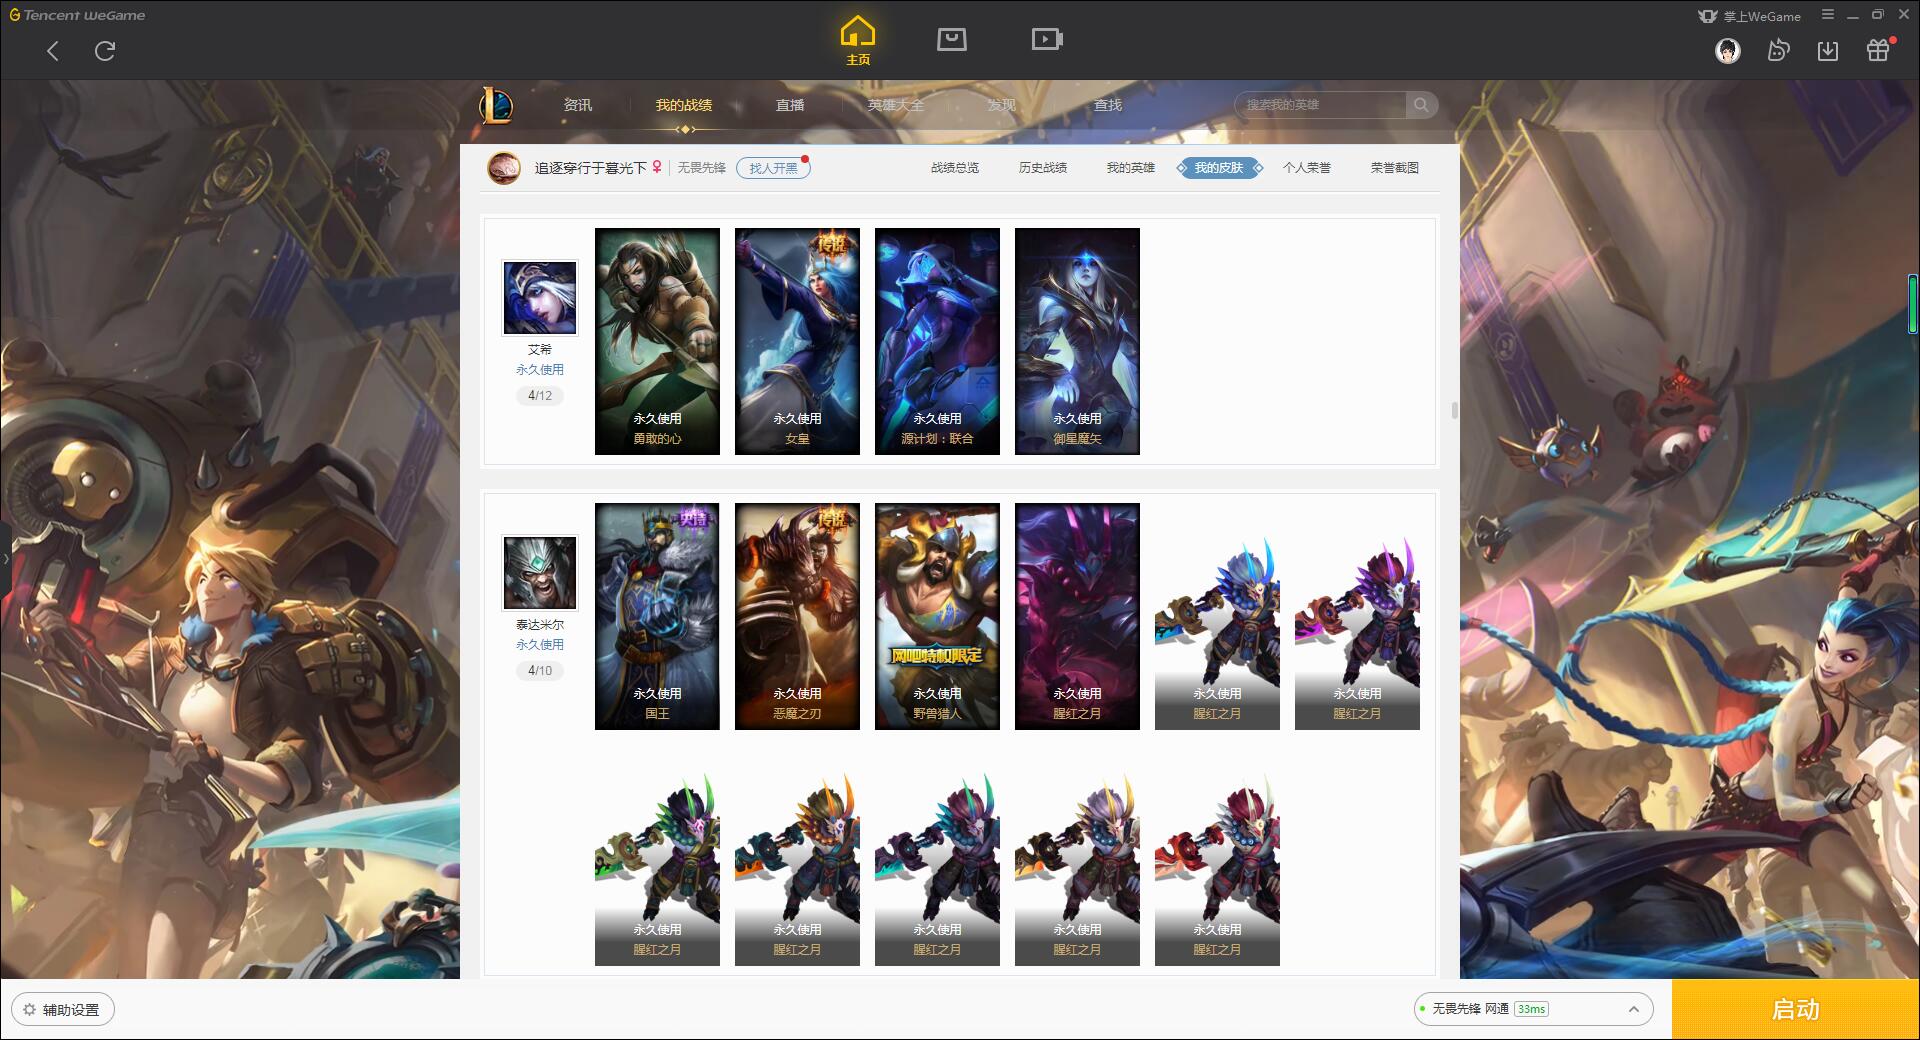
Task: Switch to 战绩总览 sub-tab
Action: [955, 168]
